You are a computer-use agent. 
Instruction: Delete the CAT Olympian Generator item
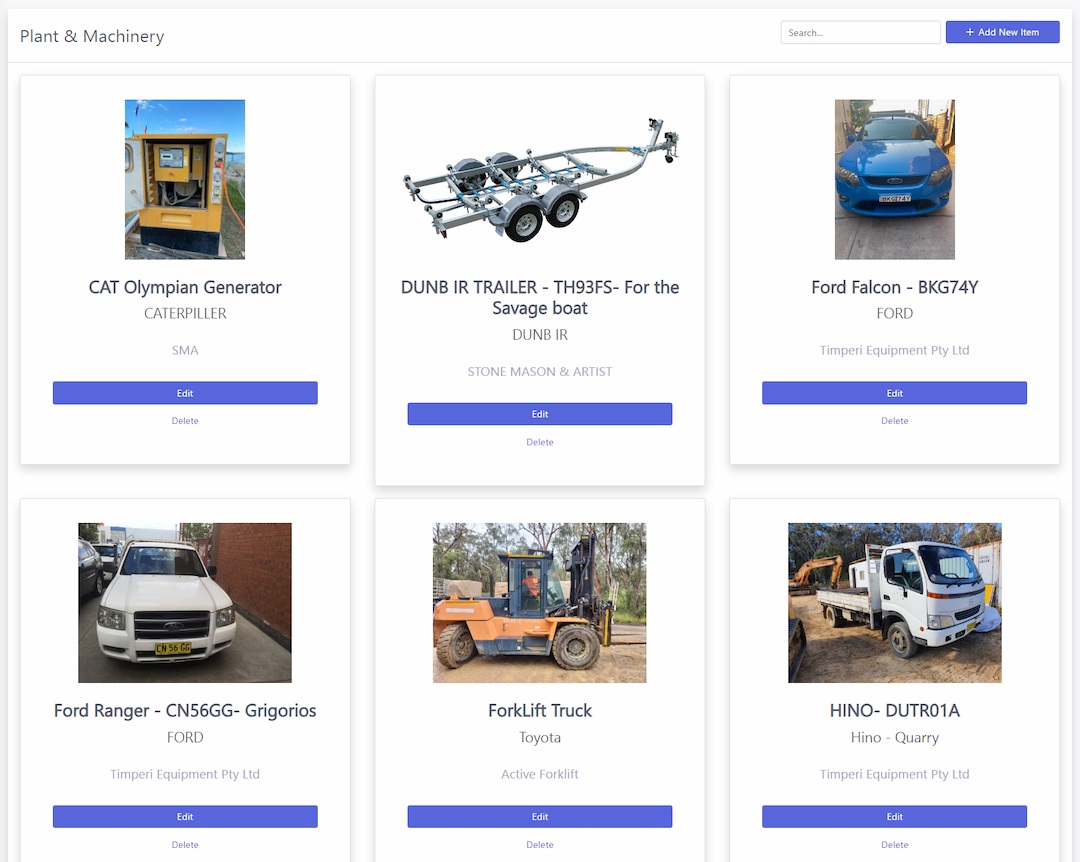click(x=185, y=421)
